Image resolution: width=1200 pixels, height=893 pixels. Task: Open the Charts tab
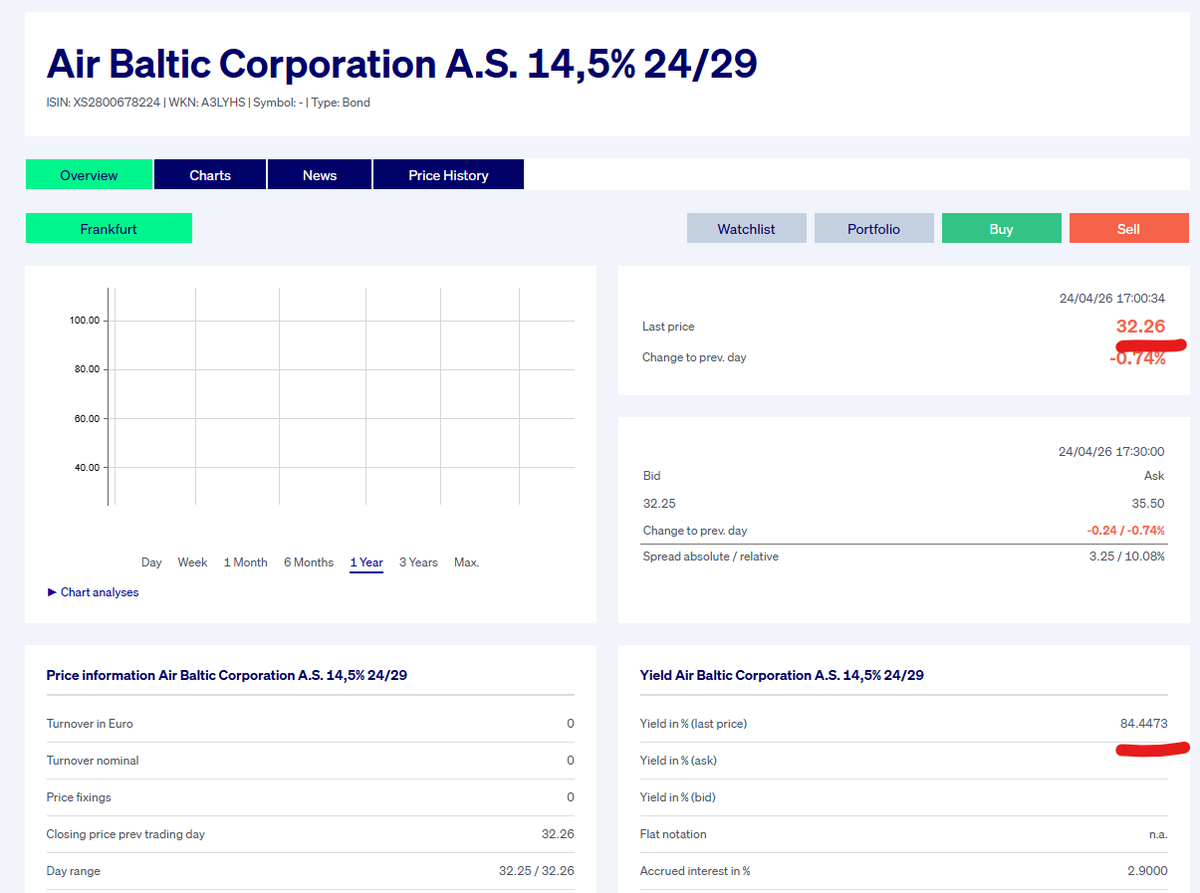click(x=210, y=175)
